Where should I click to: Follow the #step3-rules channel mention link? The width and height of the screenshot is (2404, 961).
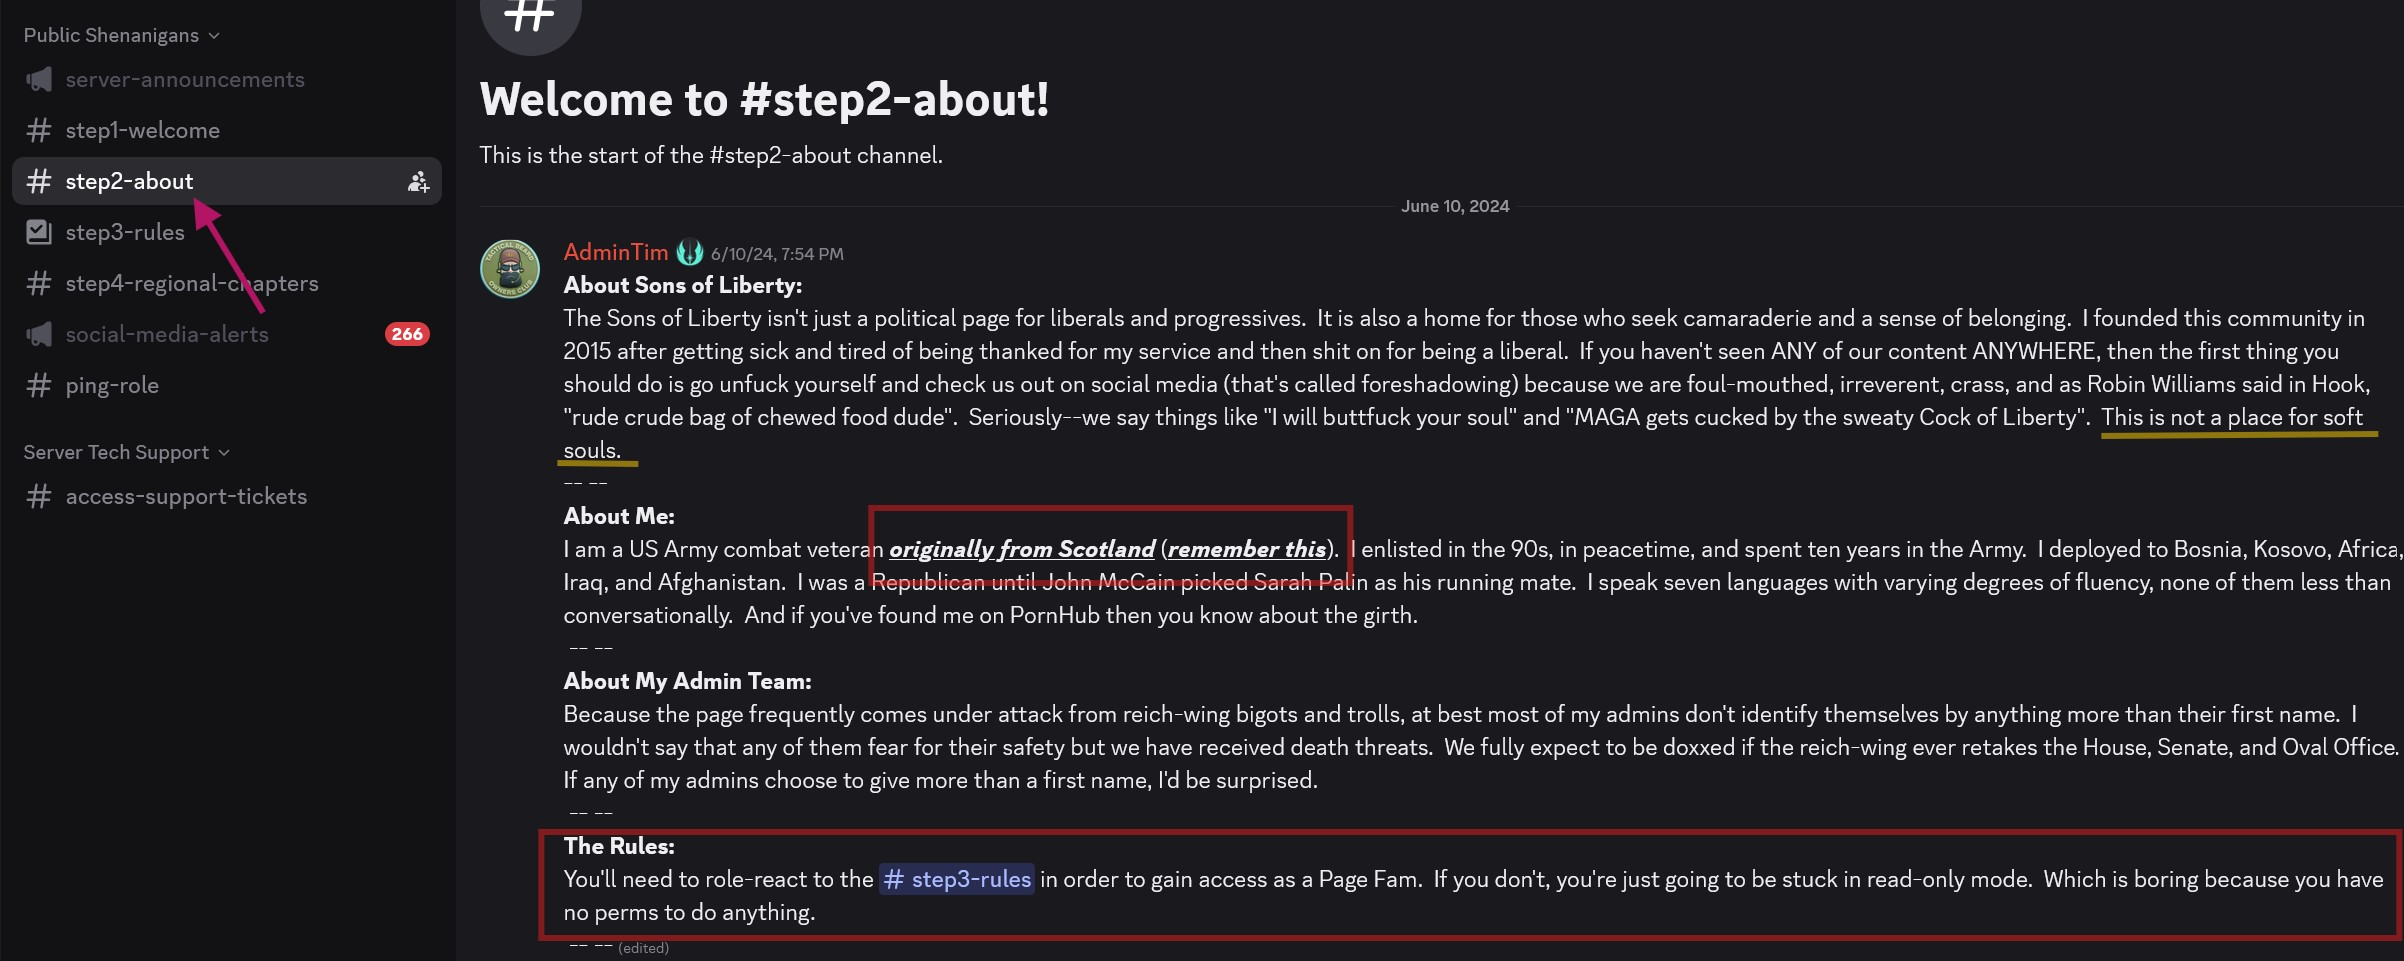click(x=956, y=879)
